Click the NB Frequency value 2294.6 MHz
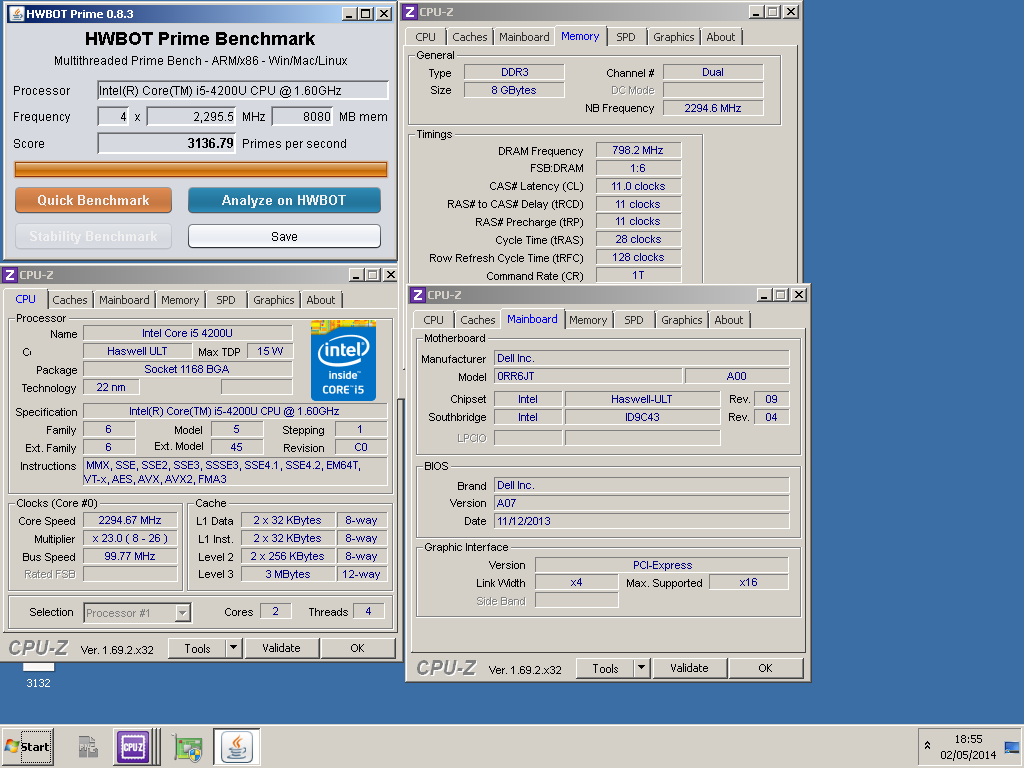This screenshot has height=768, width=1024. click(712, 108)
